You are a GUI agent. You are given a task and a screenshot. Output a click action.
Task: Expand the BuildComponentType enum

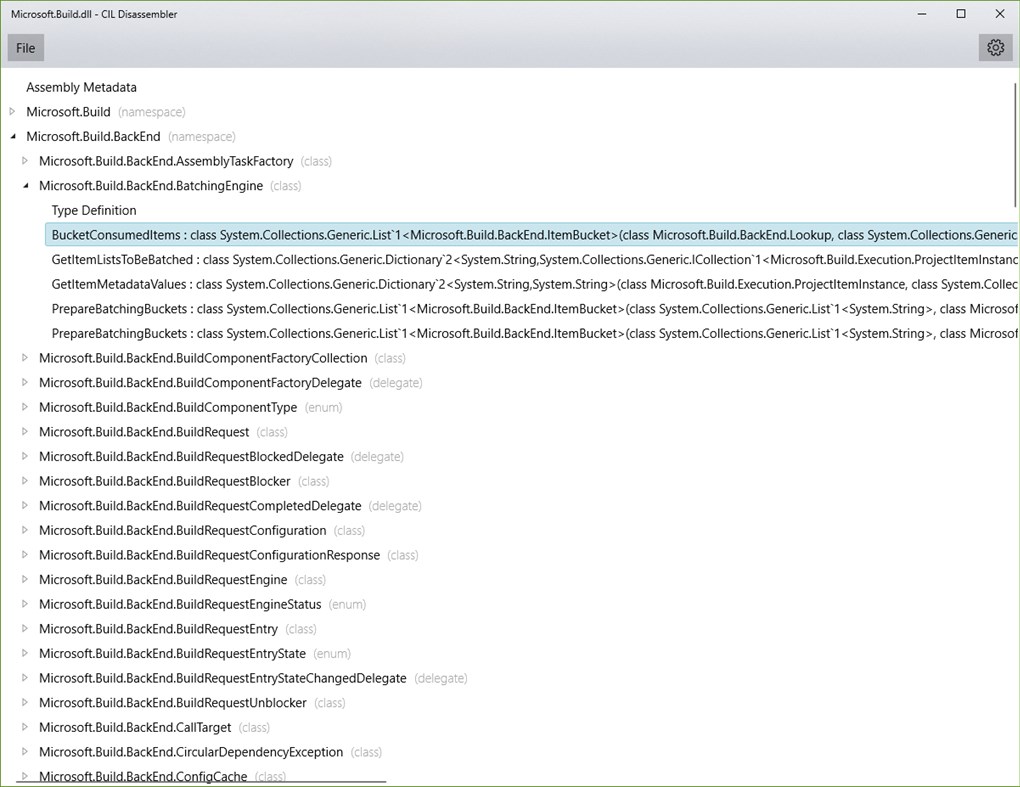tap(25, 407)
